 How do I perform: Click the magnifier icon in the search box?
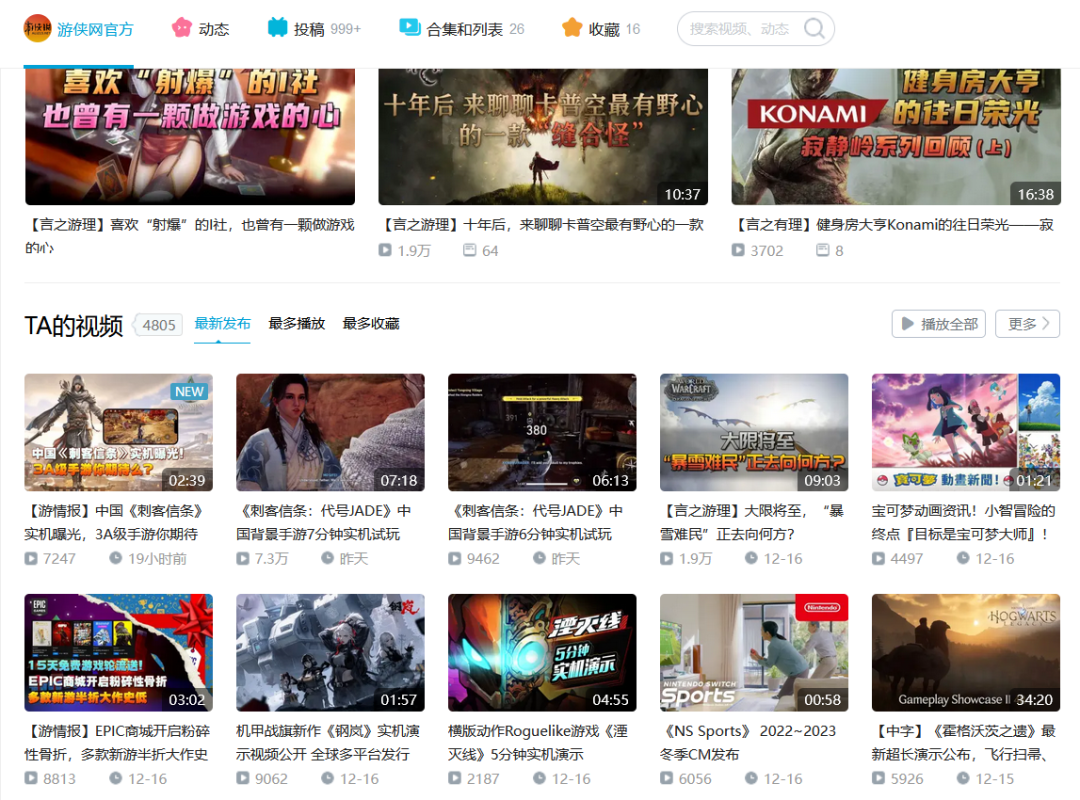[812, 28]
